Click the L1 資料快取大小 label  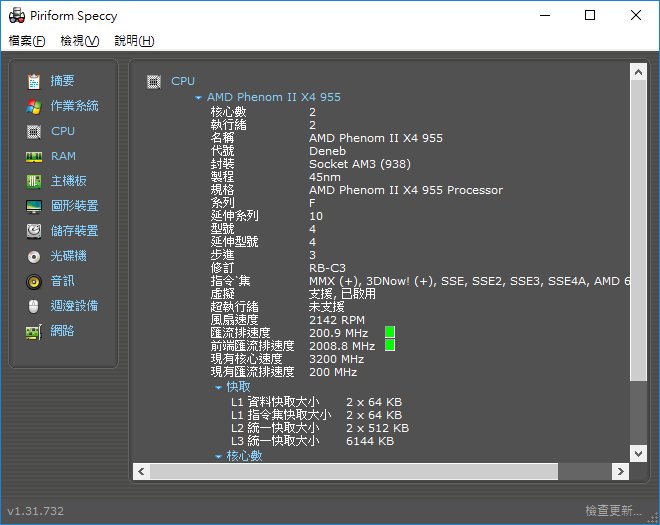275,402
